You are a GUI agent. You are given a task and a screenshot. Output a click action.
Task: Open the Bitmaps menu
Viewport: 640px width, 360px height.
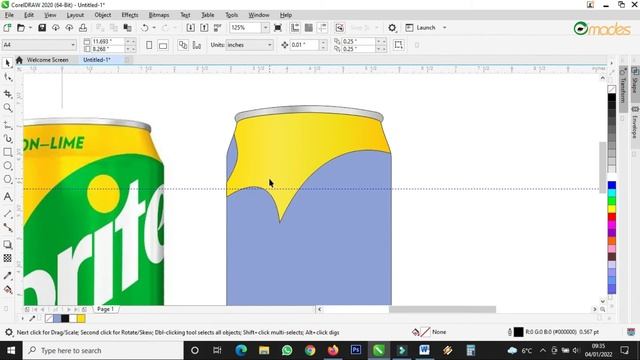(x=159, y=15)
